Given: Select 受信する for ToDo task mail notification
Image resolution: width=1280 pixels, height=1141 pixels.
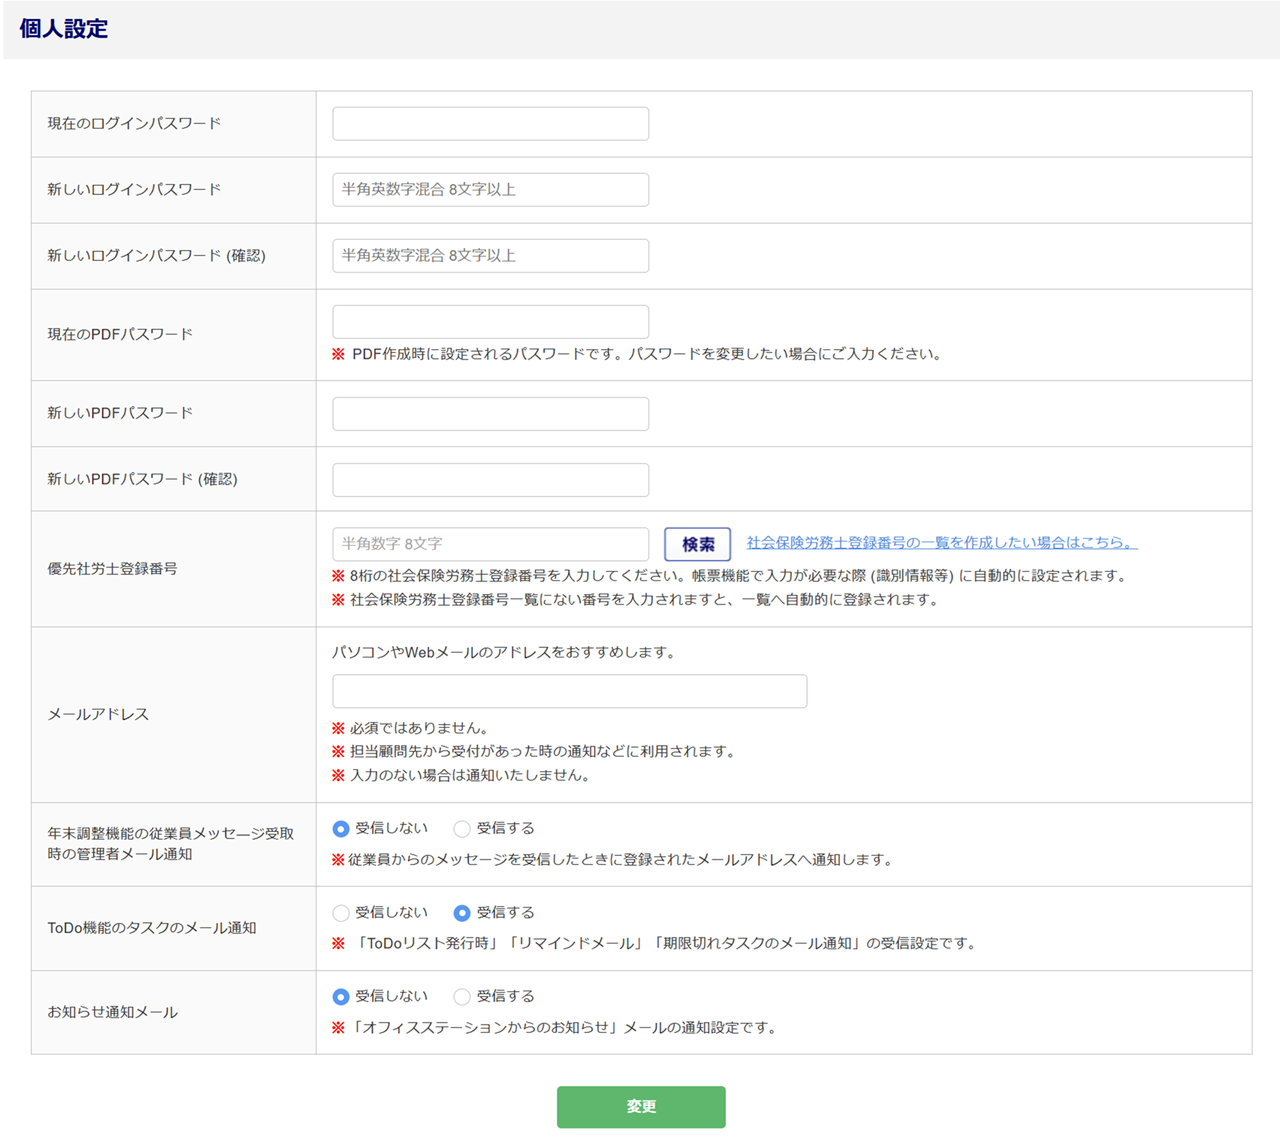Looking at the screenshot, I should (462, 913).
